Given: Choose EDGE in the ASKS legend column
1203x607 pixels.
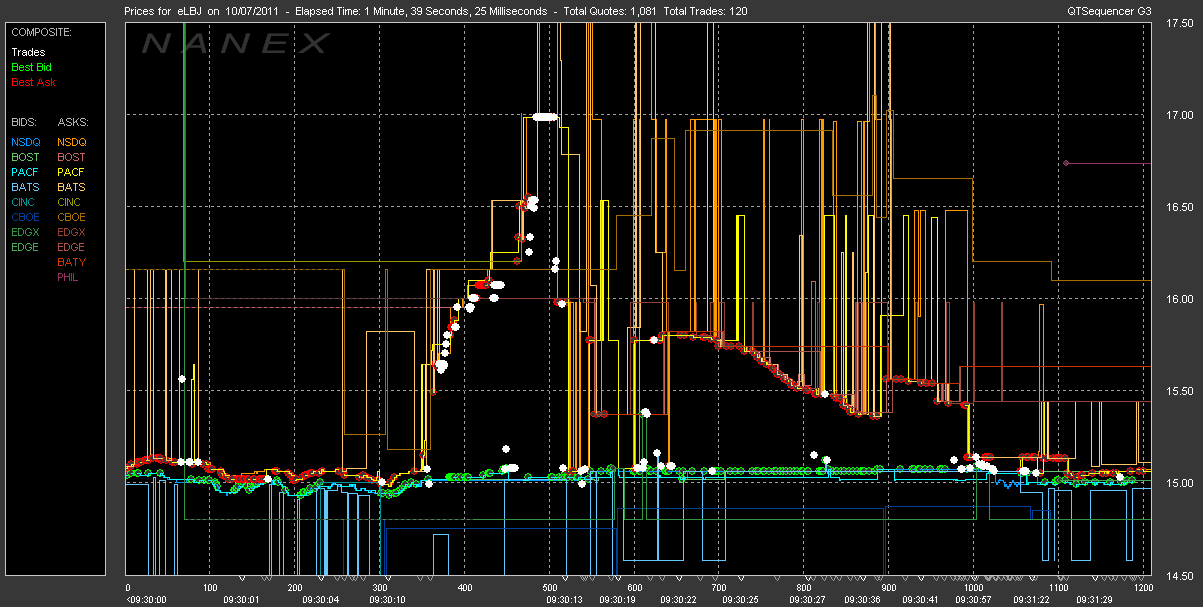Looking at the screenshot, I should click(x=72, y=247).
